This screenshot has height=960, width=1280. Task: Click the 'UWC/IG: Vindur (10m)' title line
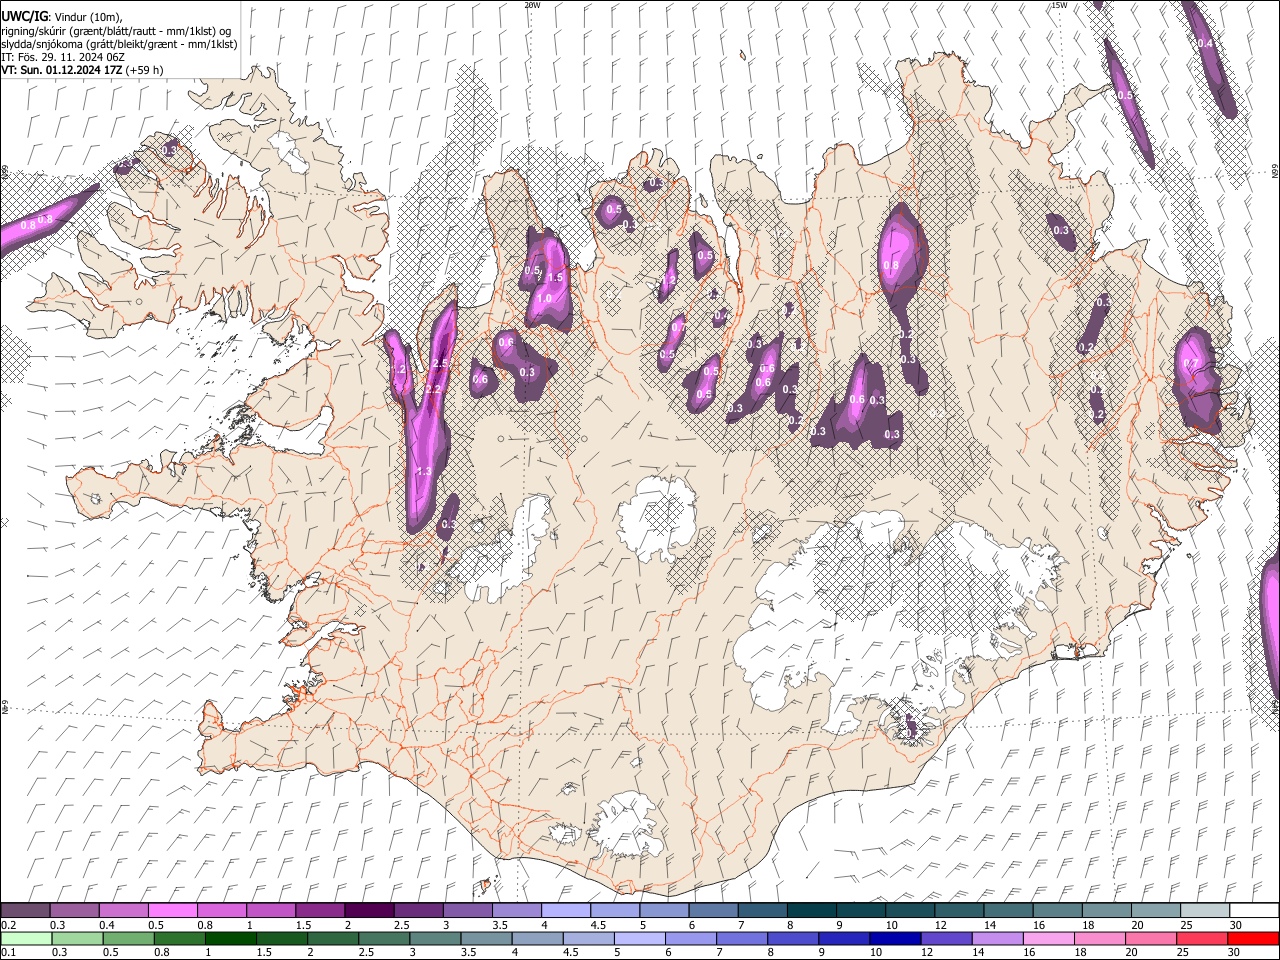62,17
